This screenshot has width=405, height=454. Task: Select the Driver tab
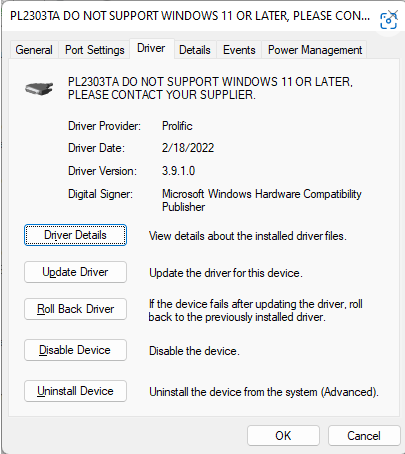pos(151,49)
